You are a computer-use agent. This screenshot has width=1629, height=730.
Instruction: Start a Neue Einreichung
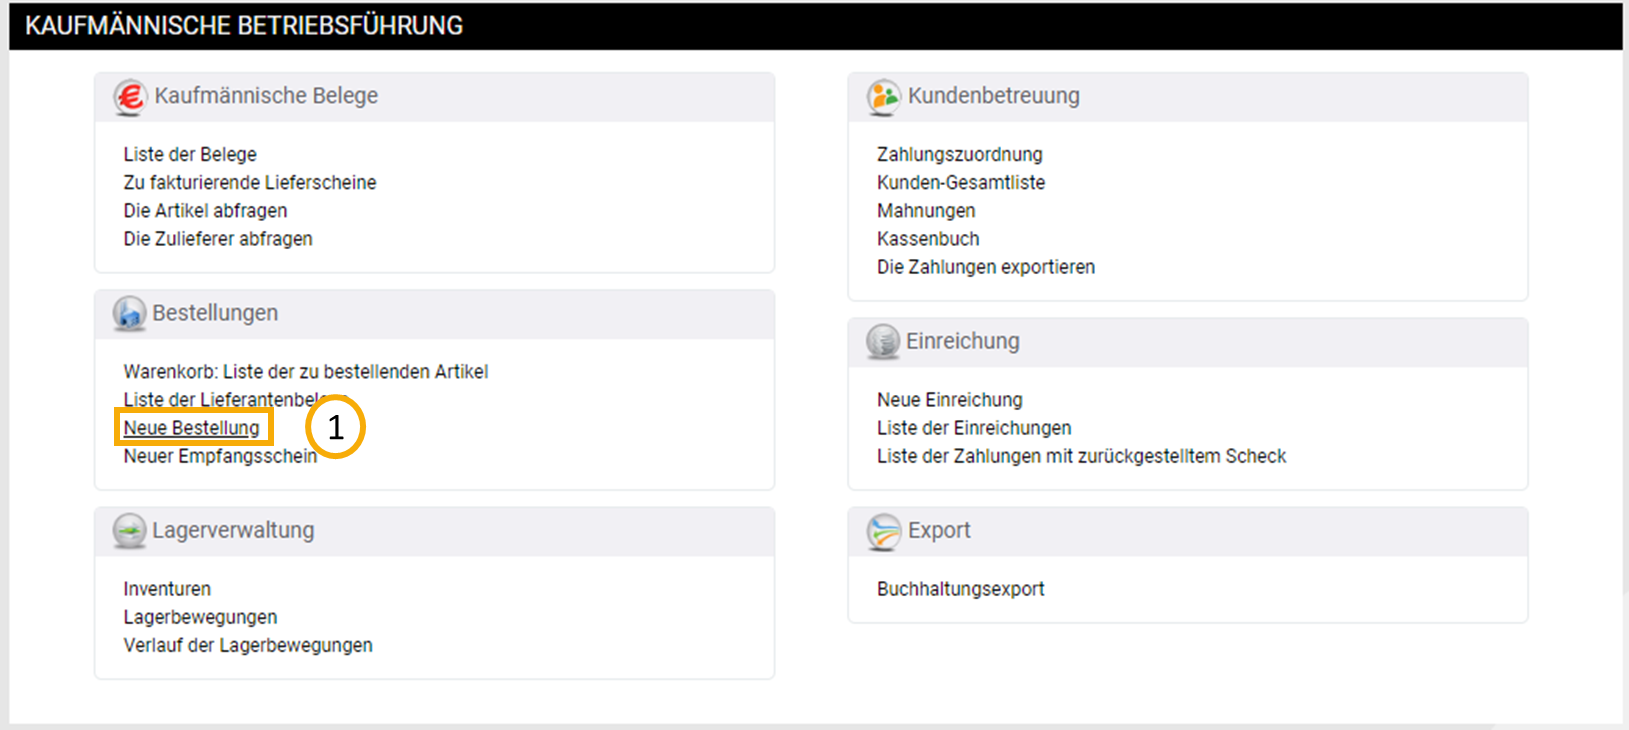point(949,399)
